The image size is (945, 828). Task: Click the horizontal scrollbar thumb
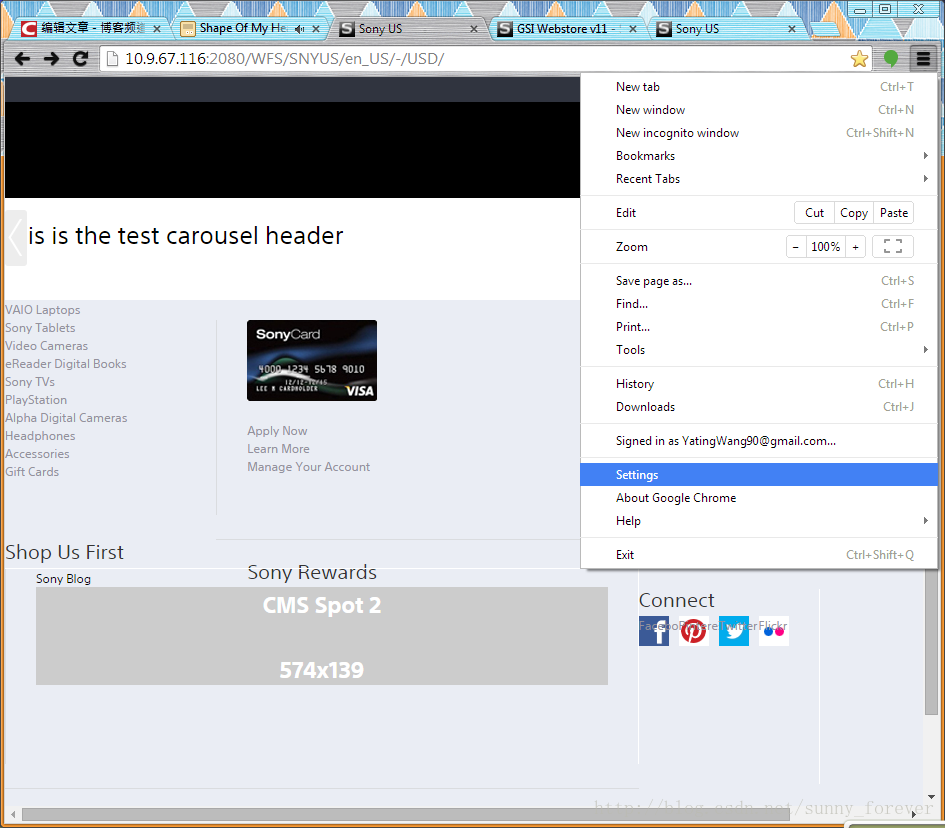tap(406, 815)
